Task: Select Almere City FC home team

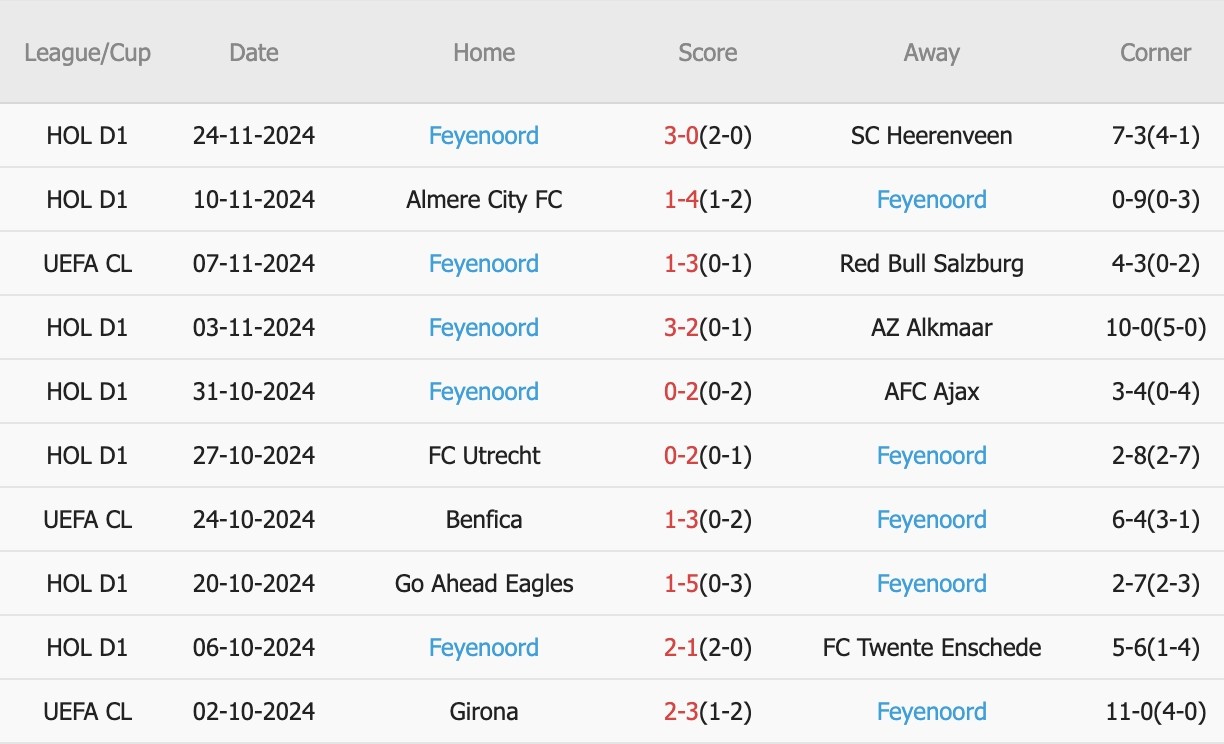Action: [x=484, y=200]
